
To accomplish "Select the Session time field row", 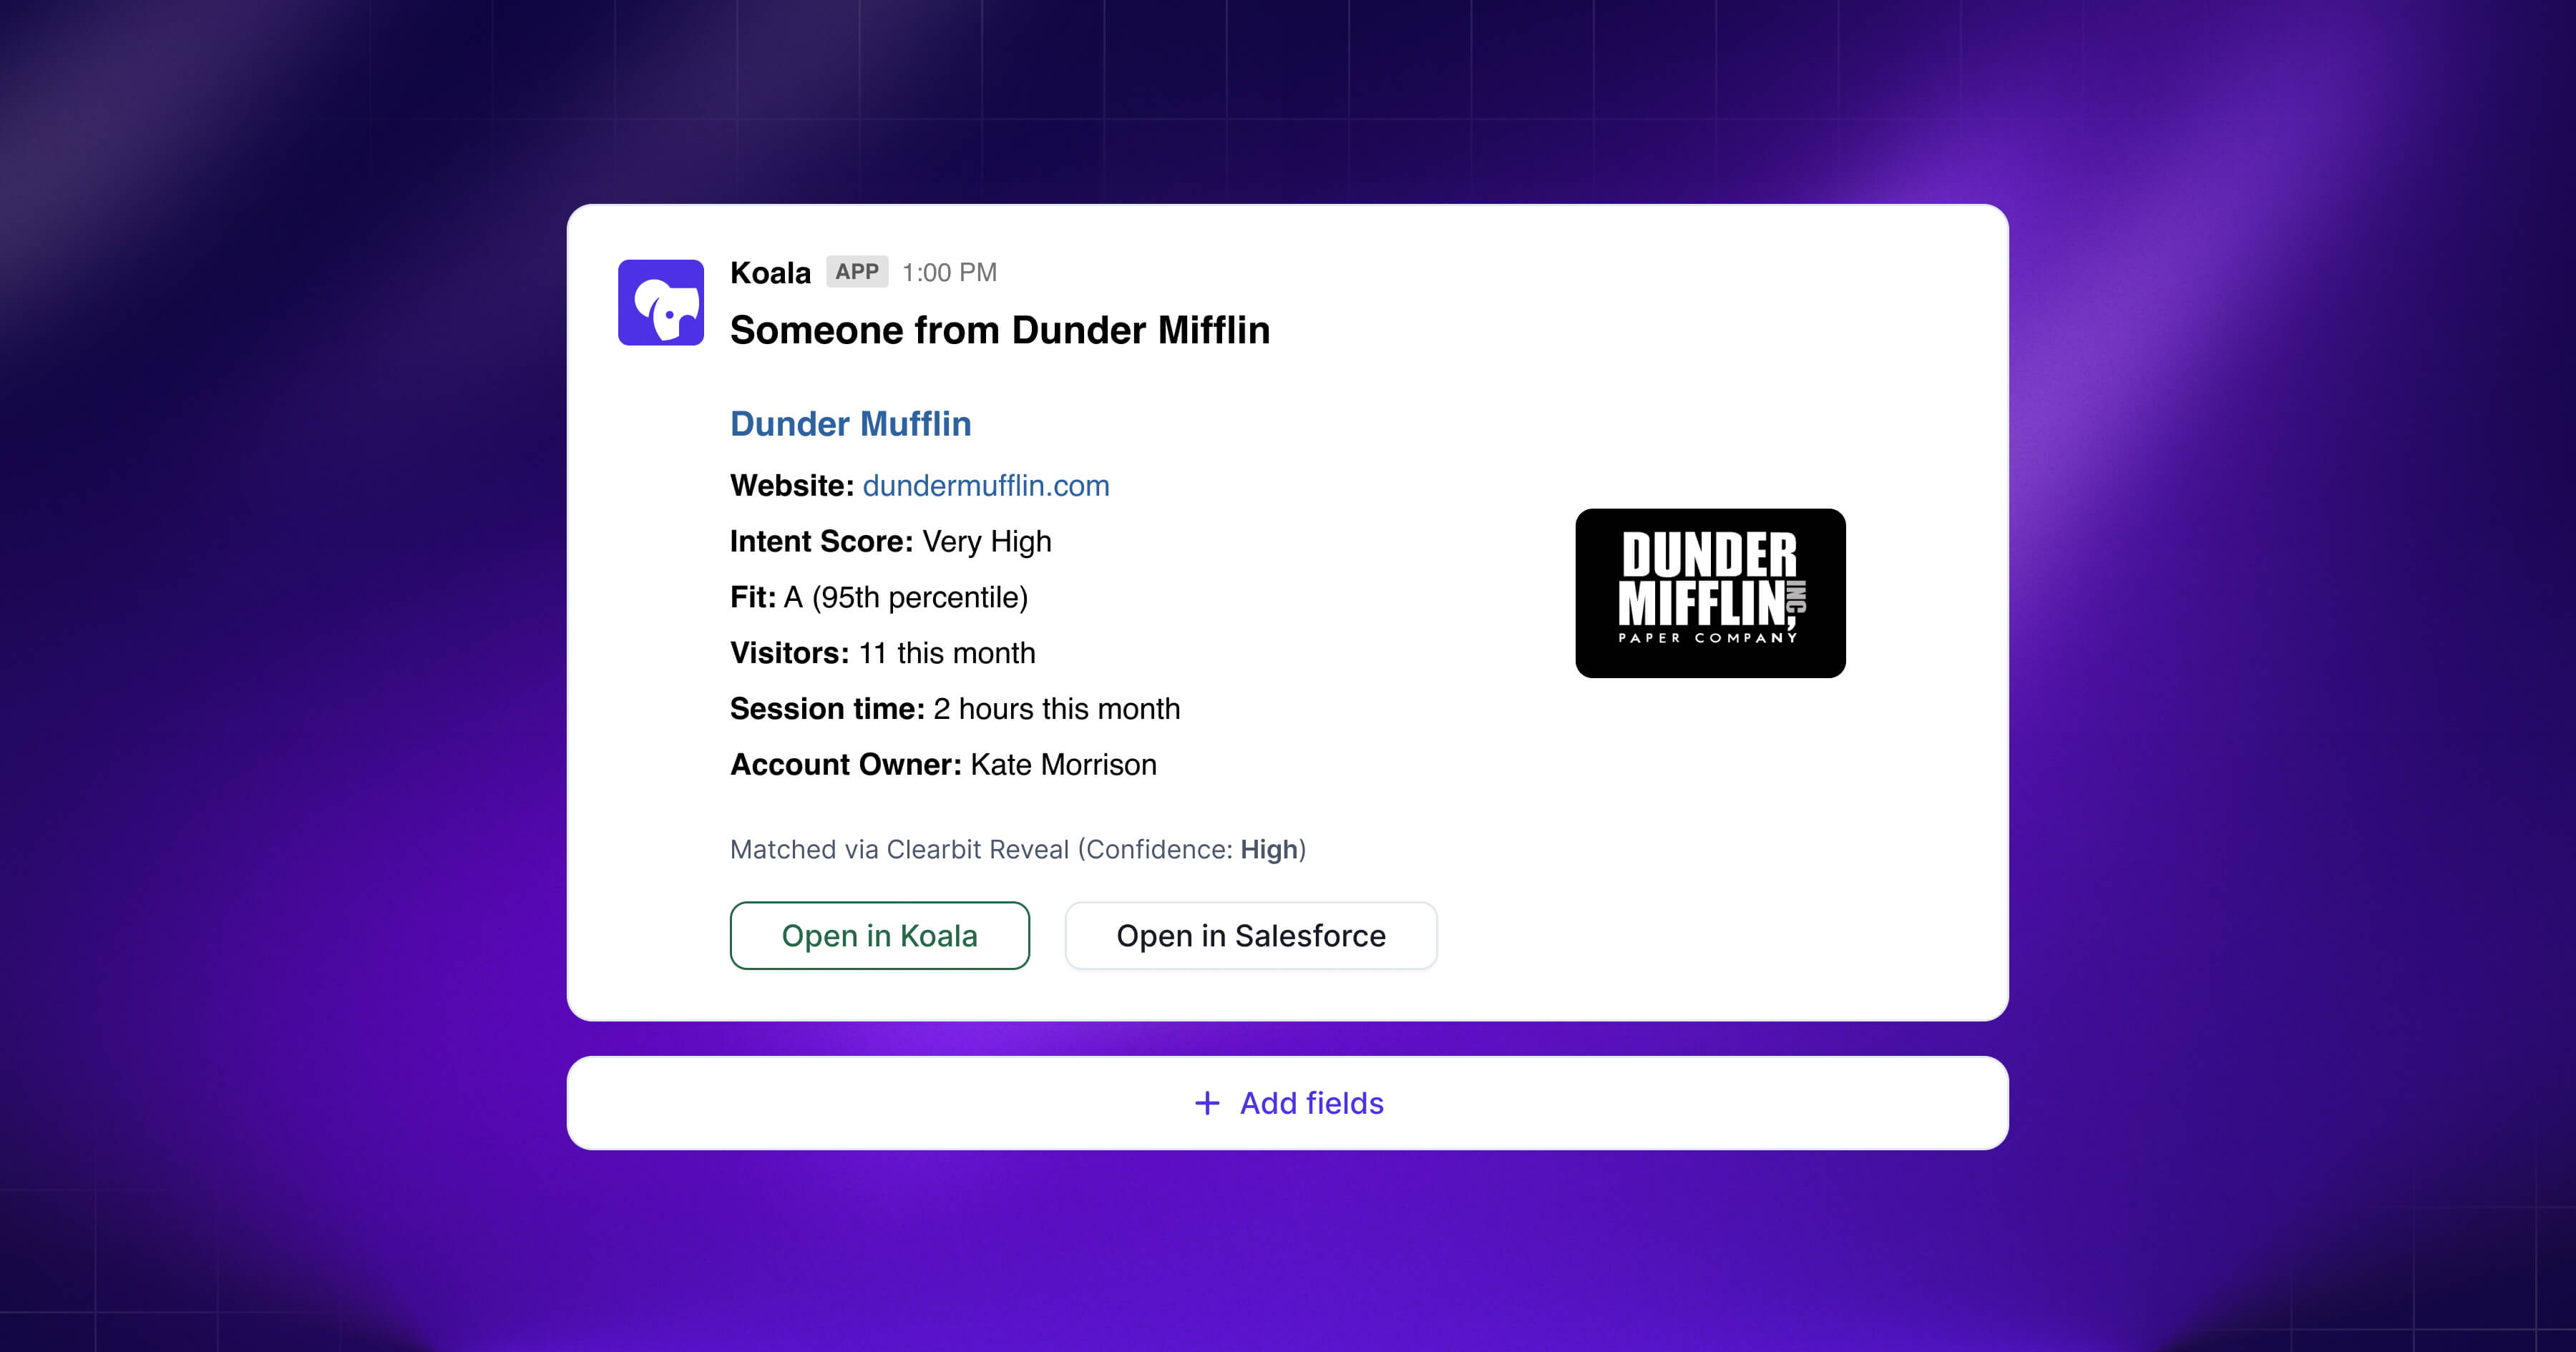I will [x=954, y=709].
